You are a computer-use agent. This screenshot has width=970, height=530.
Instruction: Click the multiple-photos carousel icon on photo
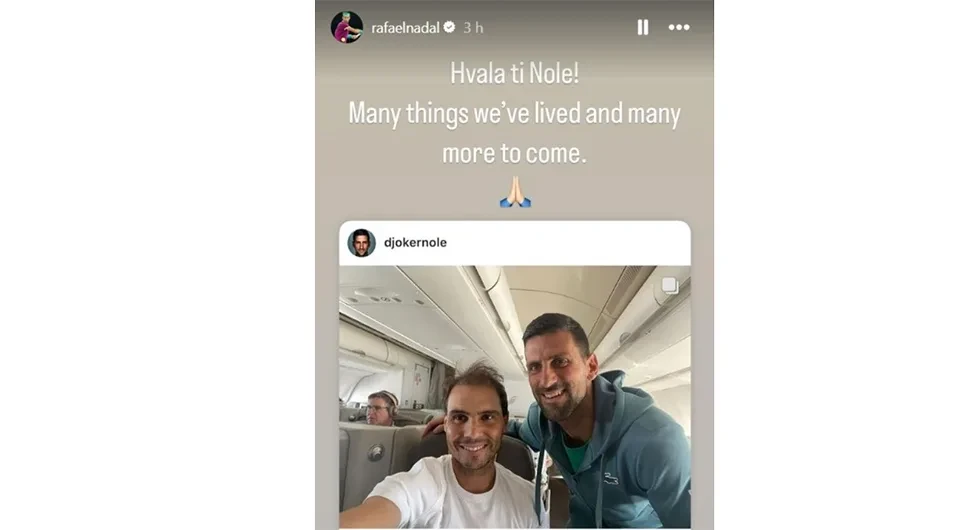pyautogui.click(x=669, y=286)
